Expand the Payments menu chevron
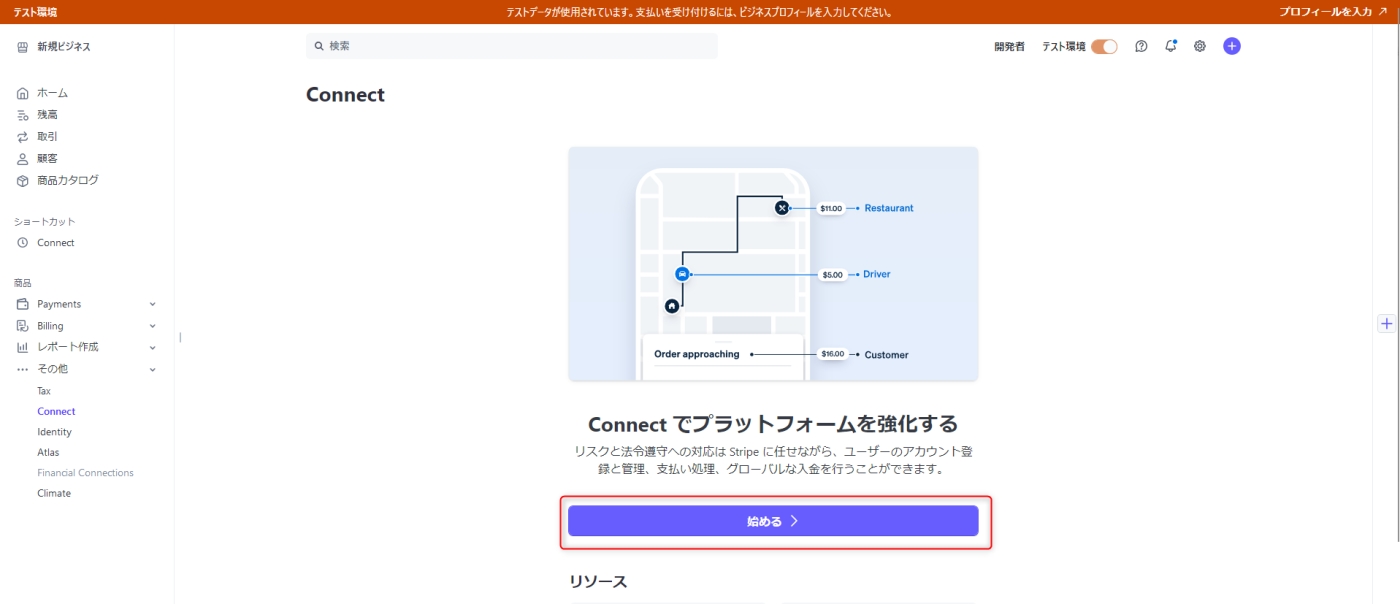The width and height of the screenshot is (1400, 604). click(x=153, y=304)
